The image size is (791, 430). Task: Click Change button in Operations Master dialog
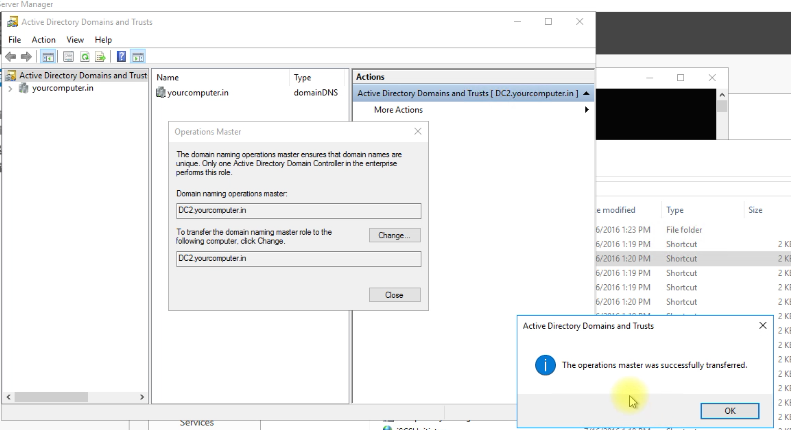click(x=394, y=235)
